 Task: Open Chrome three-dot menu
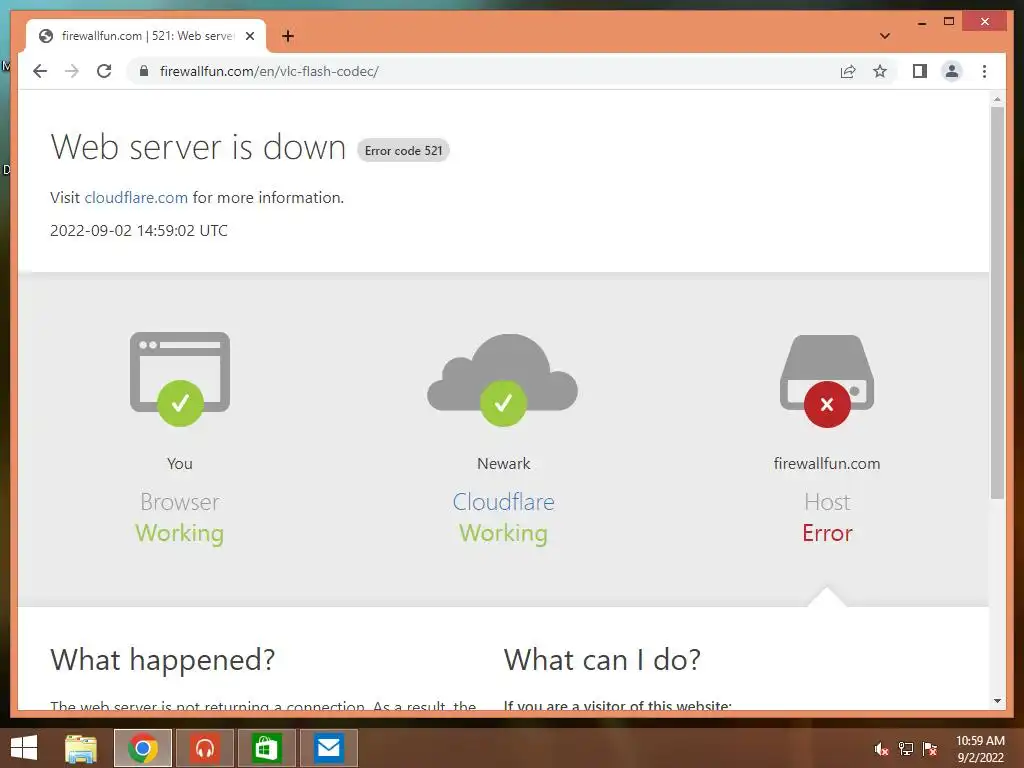(x=984, y=71)
